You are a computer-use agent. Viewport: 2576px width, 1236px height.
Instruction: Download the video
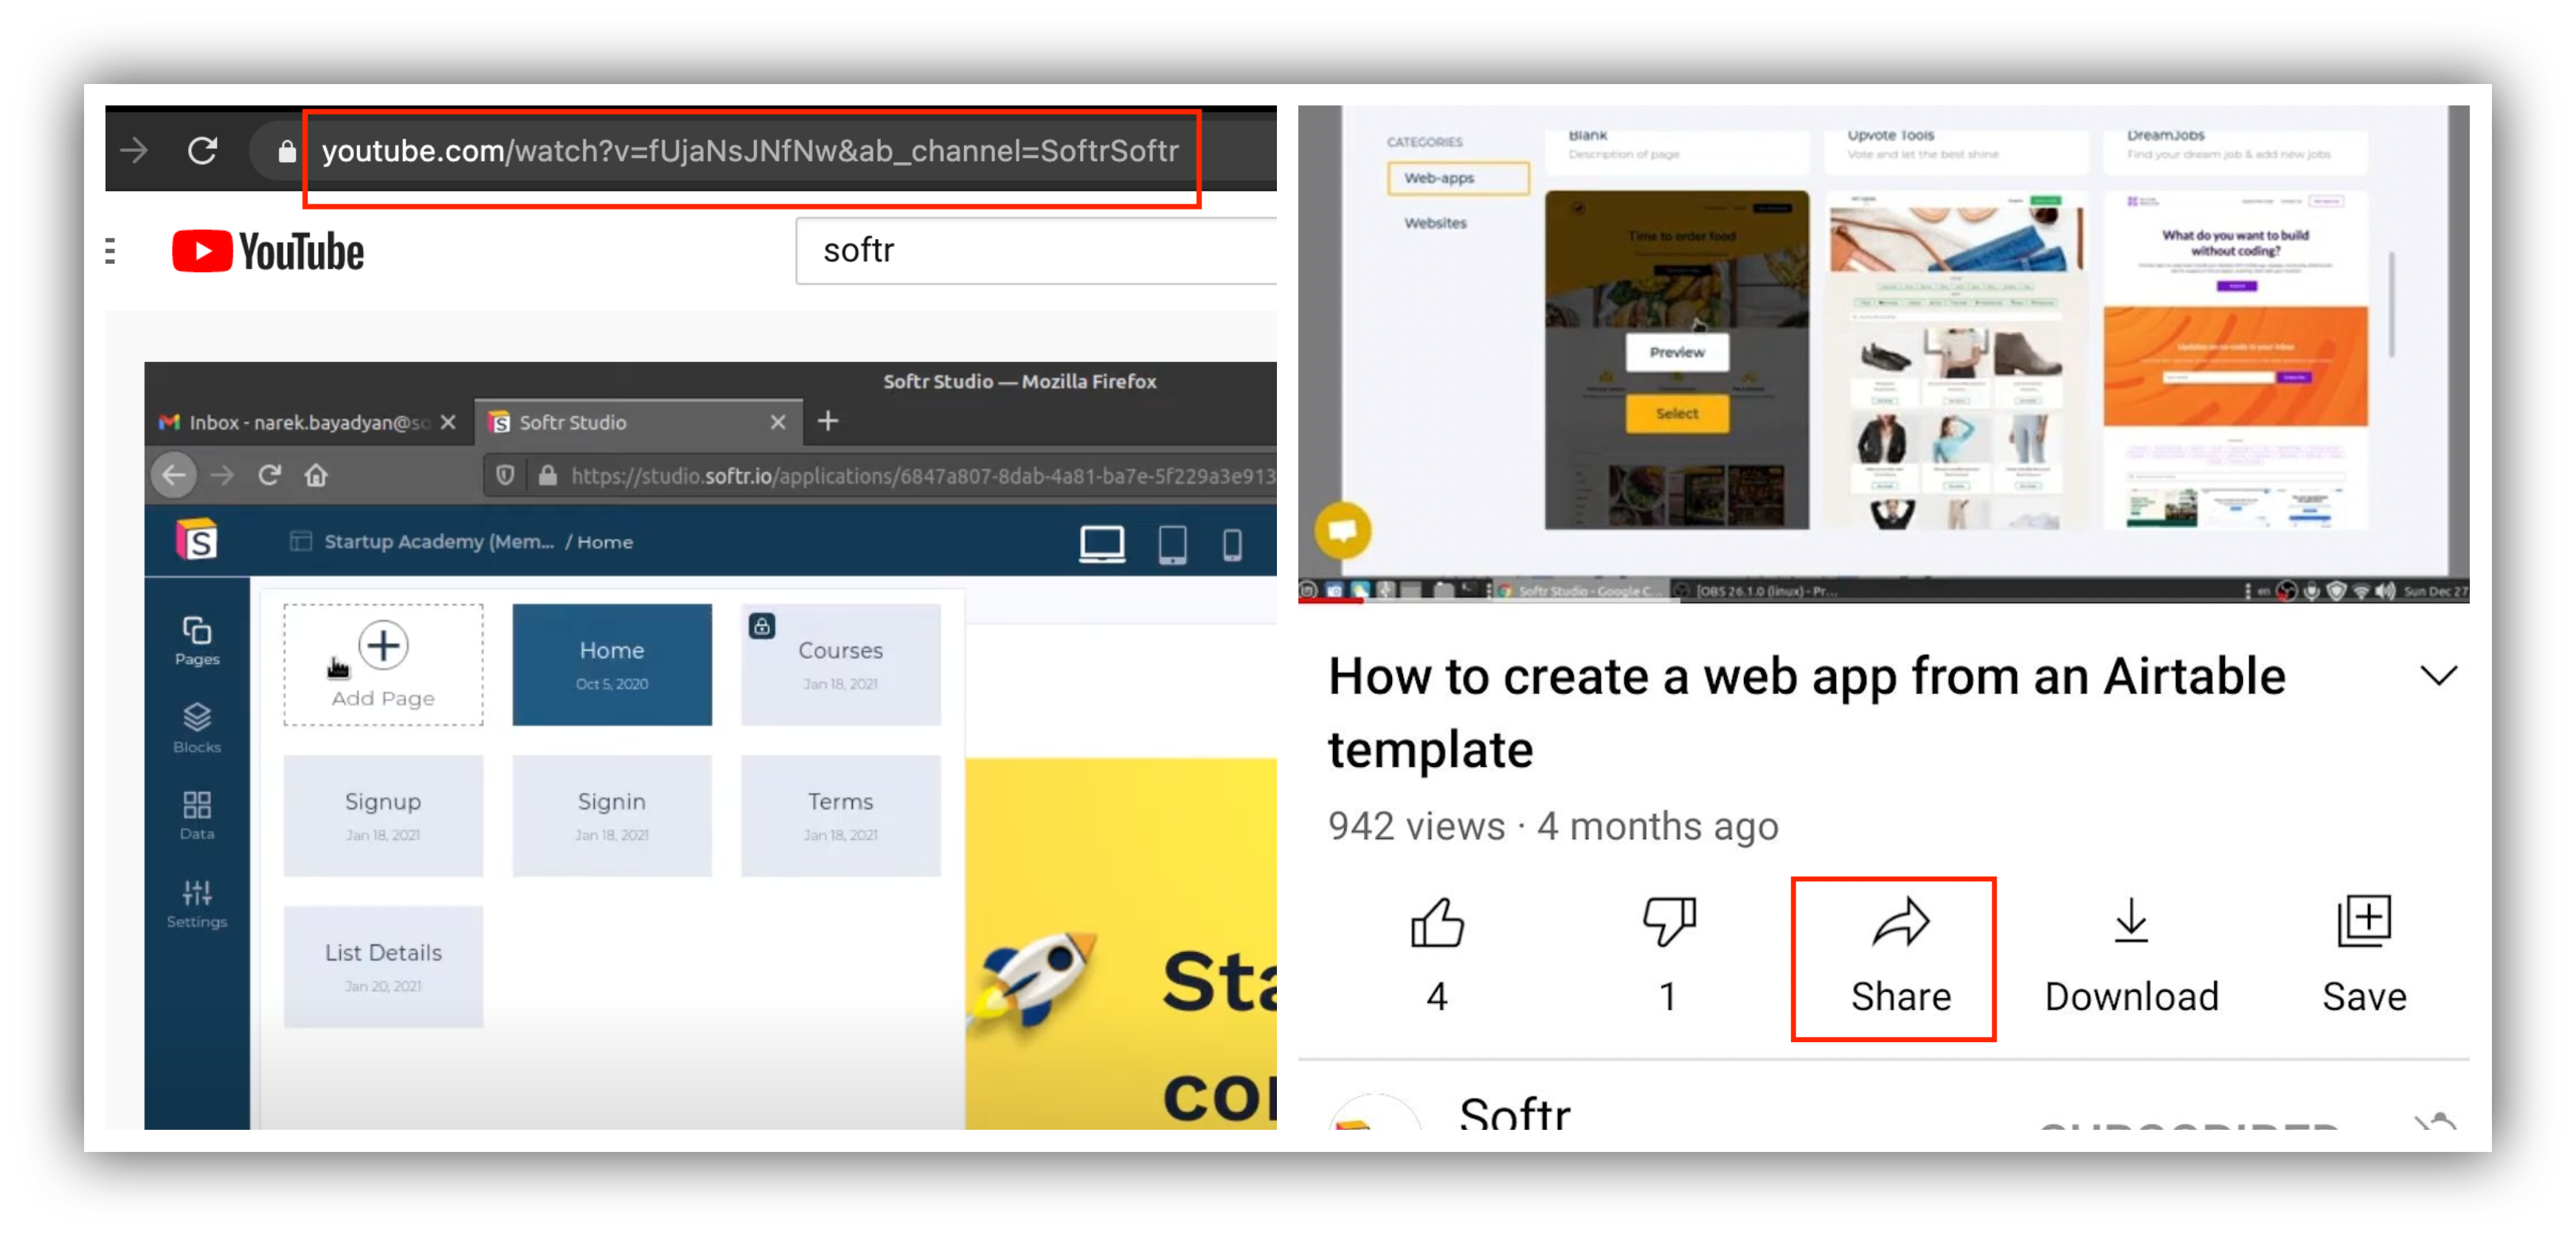coord(2131,956)
